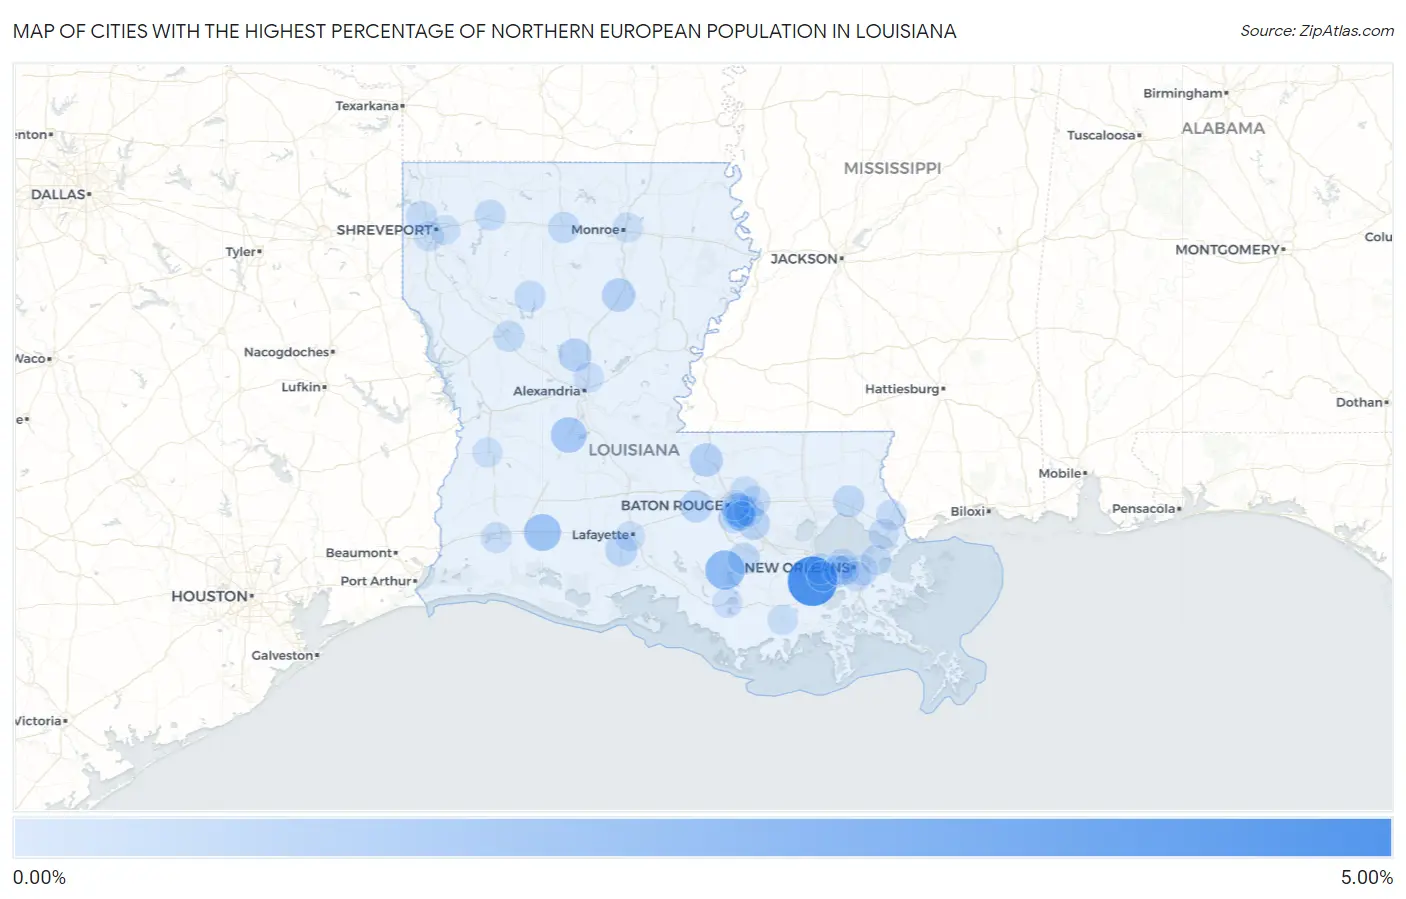The width and height of the screenshot is (1406, 899).
Task: Click the Lafayette city label
Action: tap(600, 535)
